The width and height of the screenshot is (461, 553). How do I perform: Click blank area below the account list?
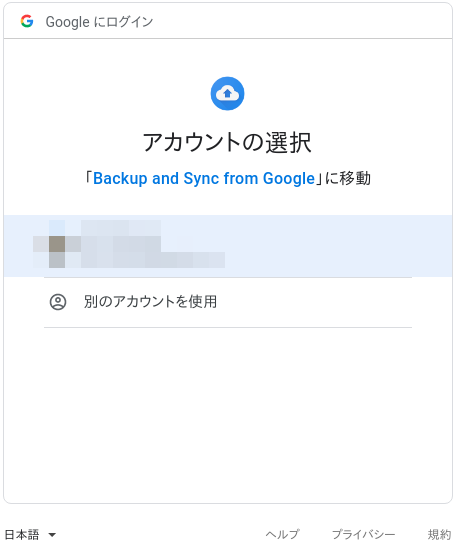[x=228, y=413]
